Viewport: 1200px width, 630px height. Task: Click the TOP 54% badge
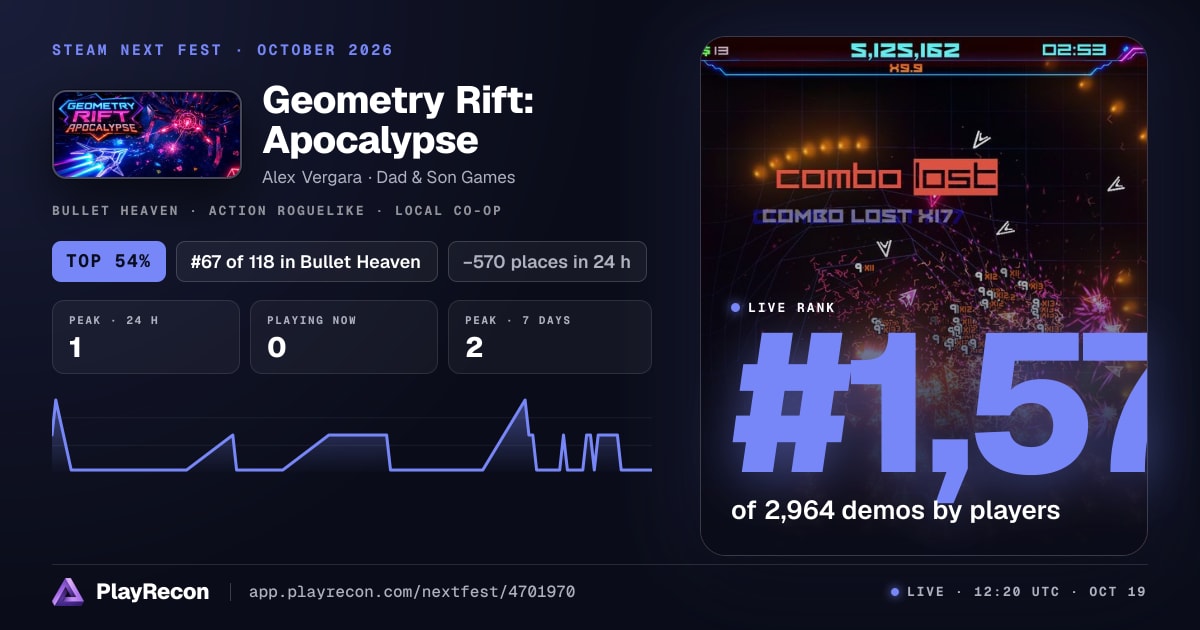coord(109,262)
